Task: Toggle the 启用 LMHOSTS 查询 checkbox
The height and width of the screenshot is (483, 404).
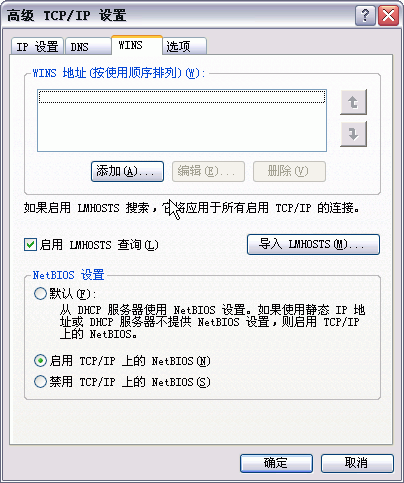Action: (x=30, y=245)
